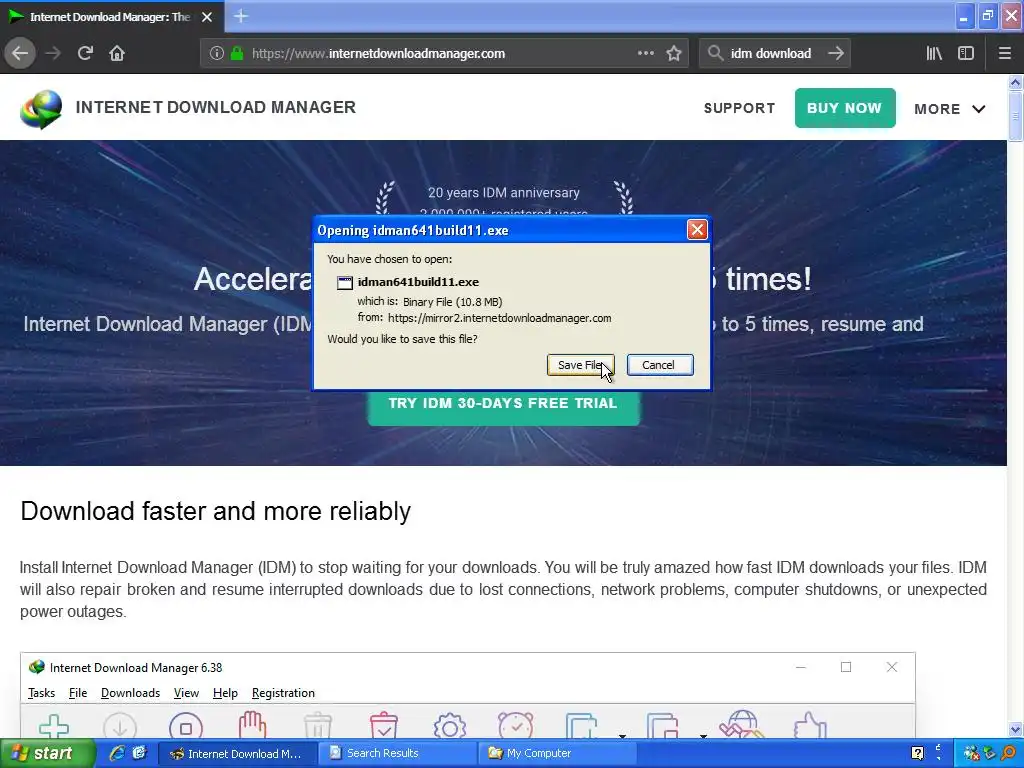This screenshot has height=768, width=1024.
Task: Reload the page with the refresh icon
Action: (85, 54)
